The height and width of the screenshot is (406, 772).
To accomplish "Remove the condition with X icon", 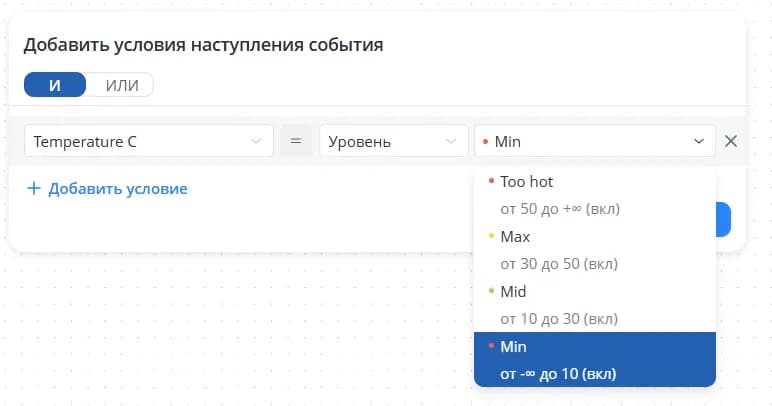I will coord(731,141).
